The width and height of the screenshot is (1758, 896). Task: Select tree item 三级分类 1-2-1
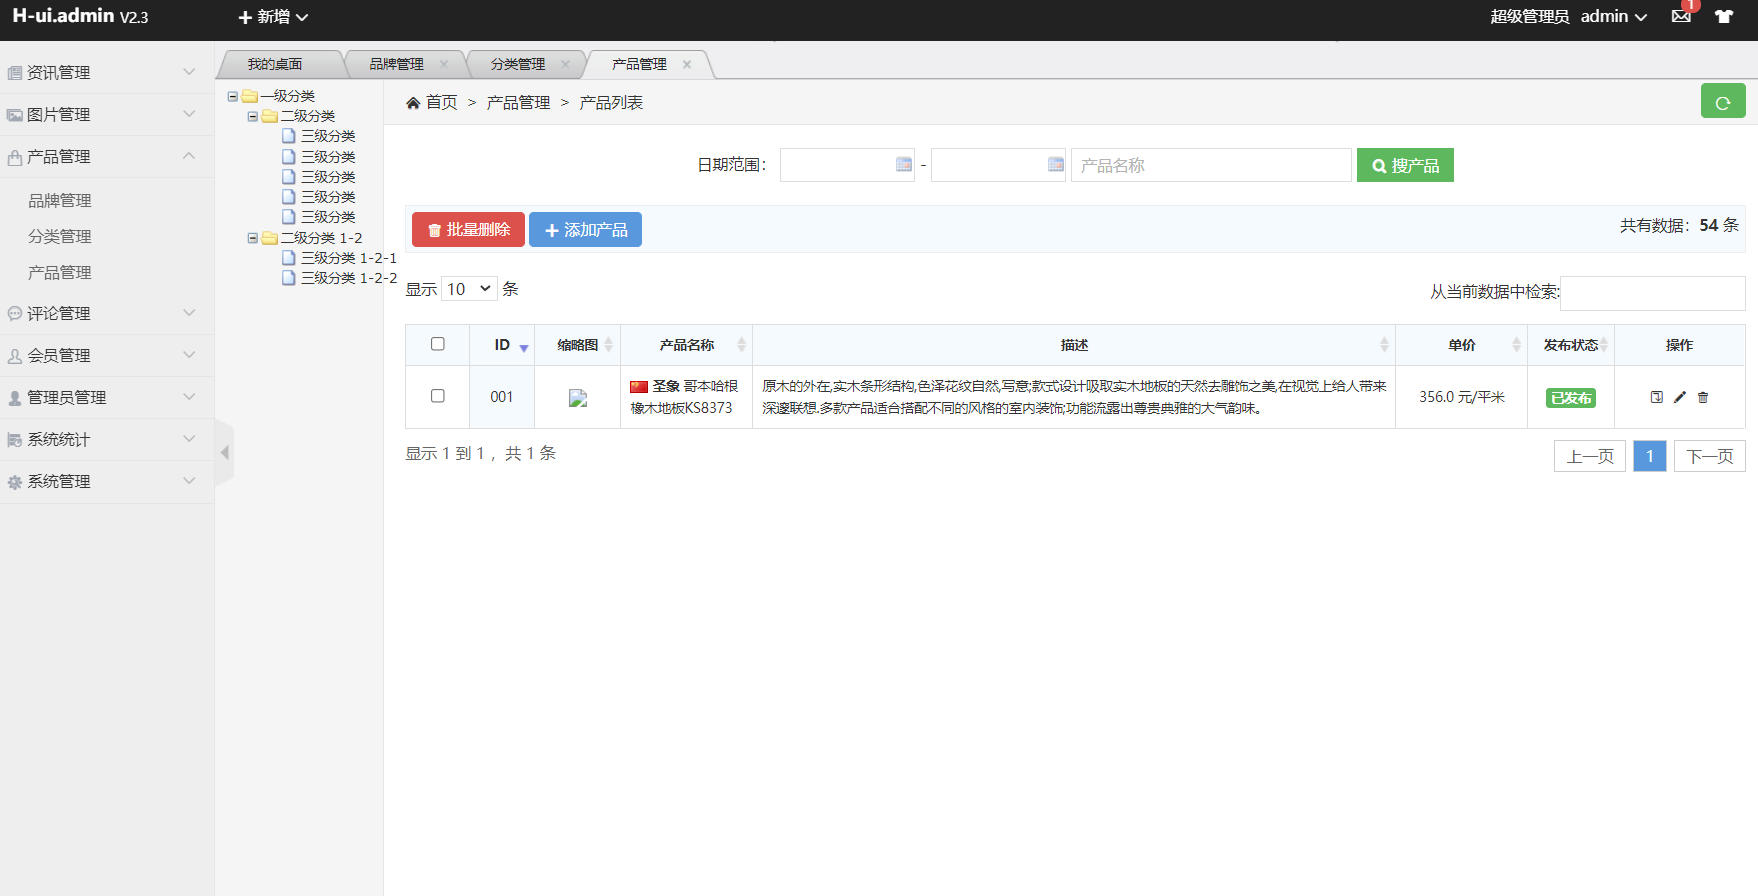348,258
